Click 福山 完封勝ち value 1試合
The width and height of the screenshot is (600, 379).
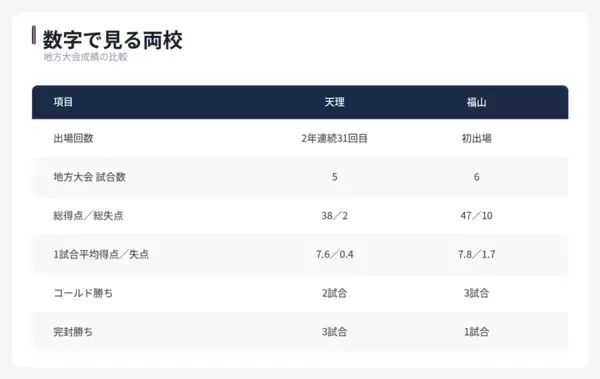tap(476, 332)
